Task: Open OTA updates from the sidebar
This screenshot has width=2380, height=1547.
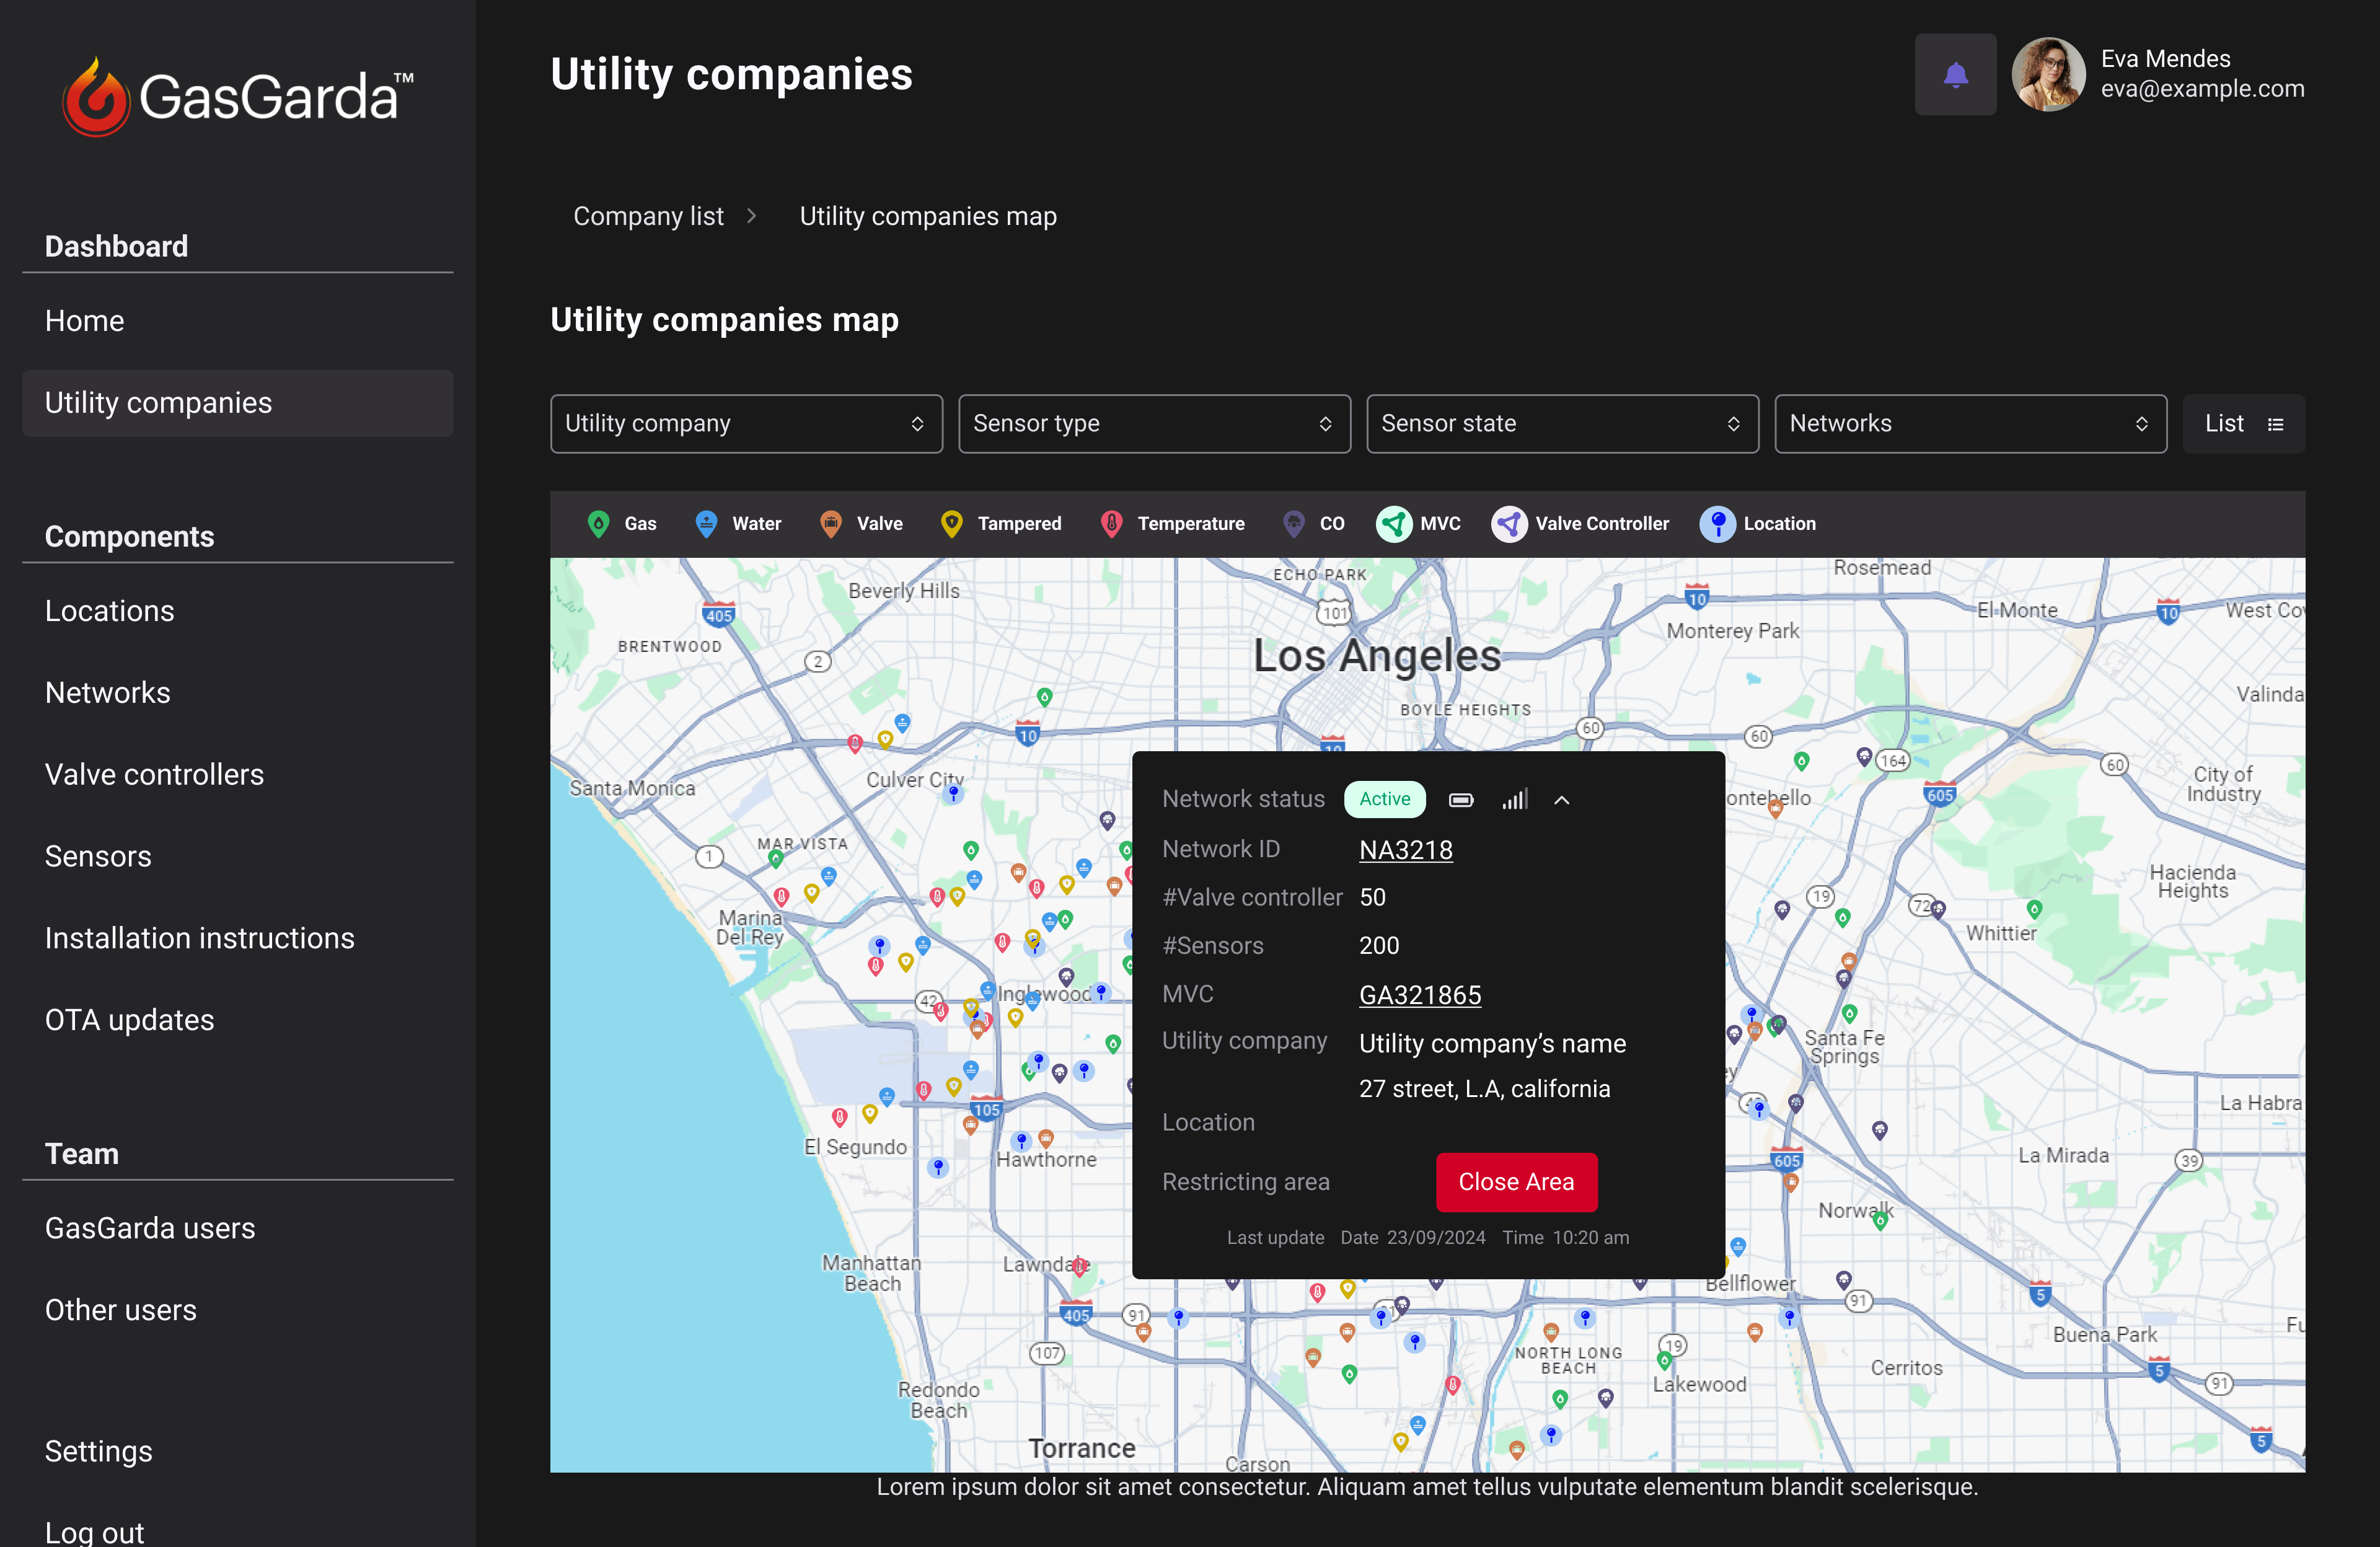Action: click(130, 1019)
